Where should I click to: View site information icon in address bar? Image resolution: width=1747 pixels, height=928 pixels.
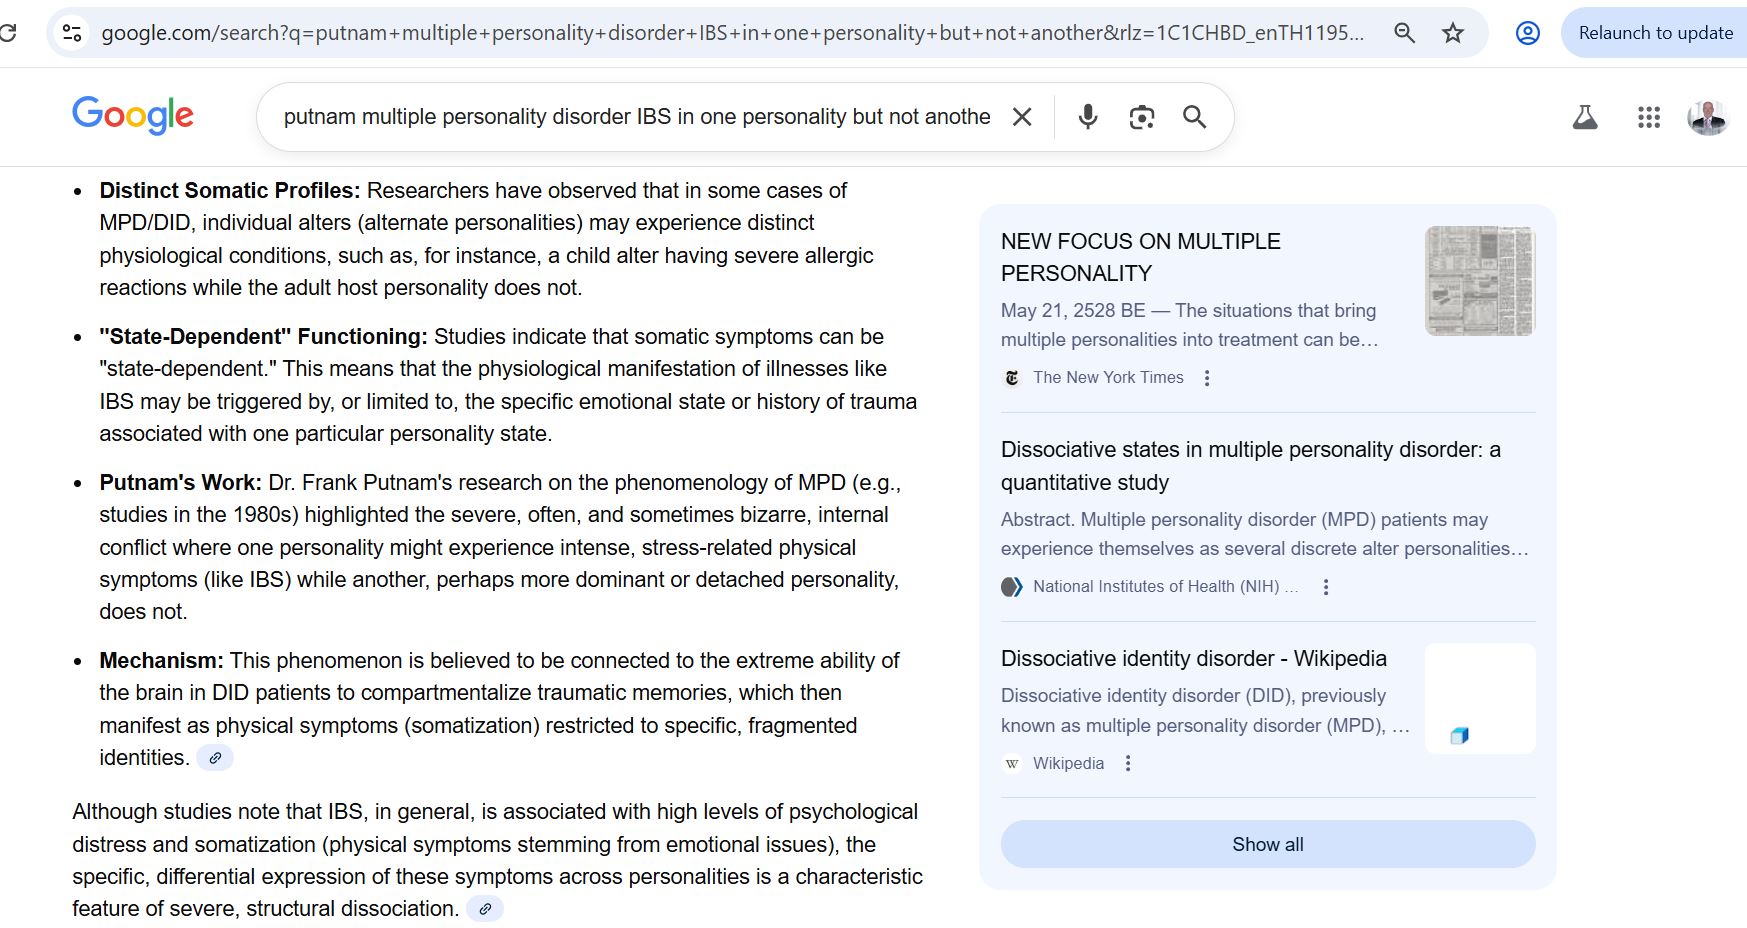click(72, 33)
